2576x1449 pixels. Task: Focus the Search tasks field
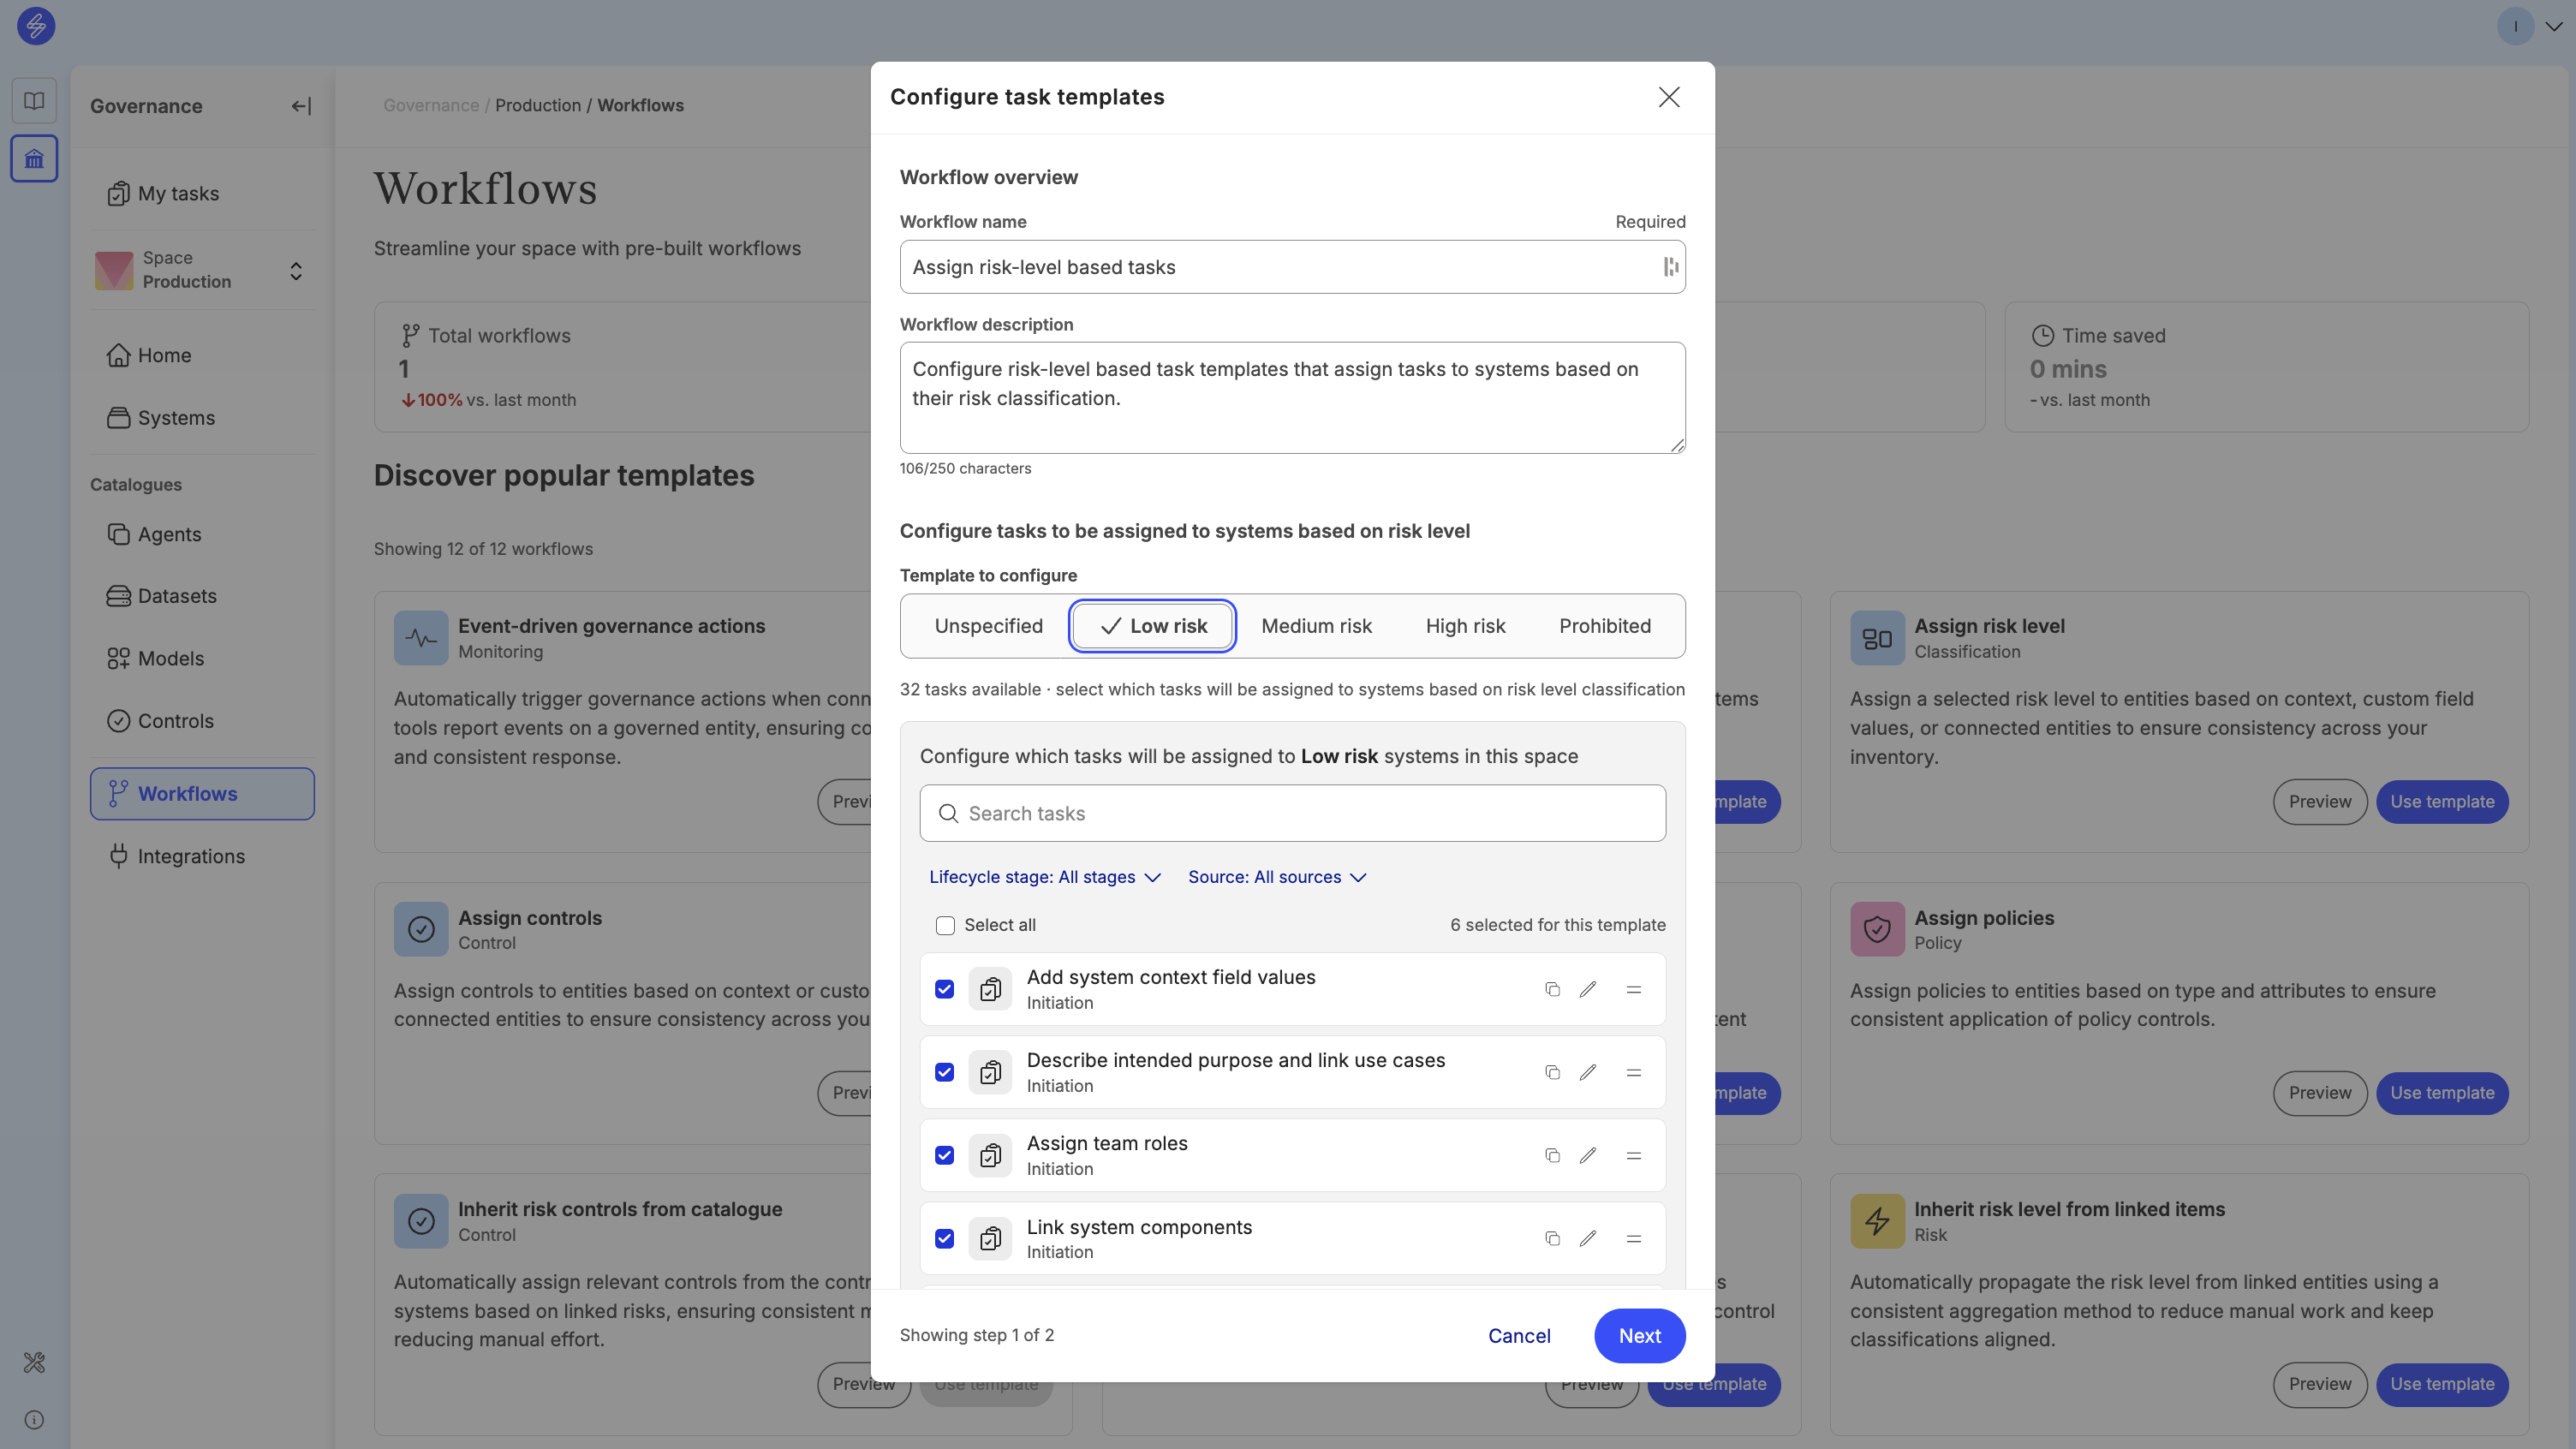[1292, 813]
